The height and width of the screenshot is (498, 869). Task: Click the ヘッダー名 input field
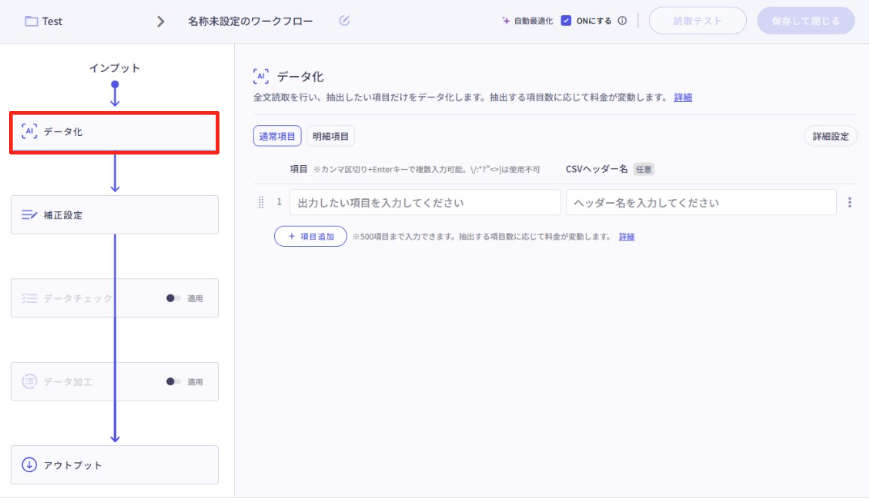pyautogui.click(x=700, y=203)
